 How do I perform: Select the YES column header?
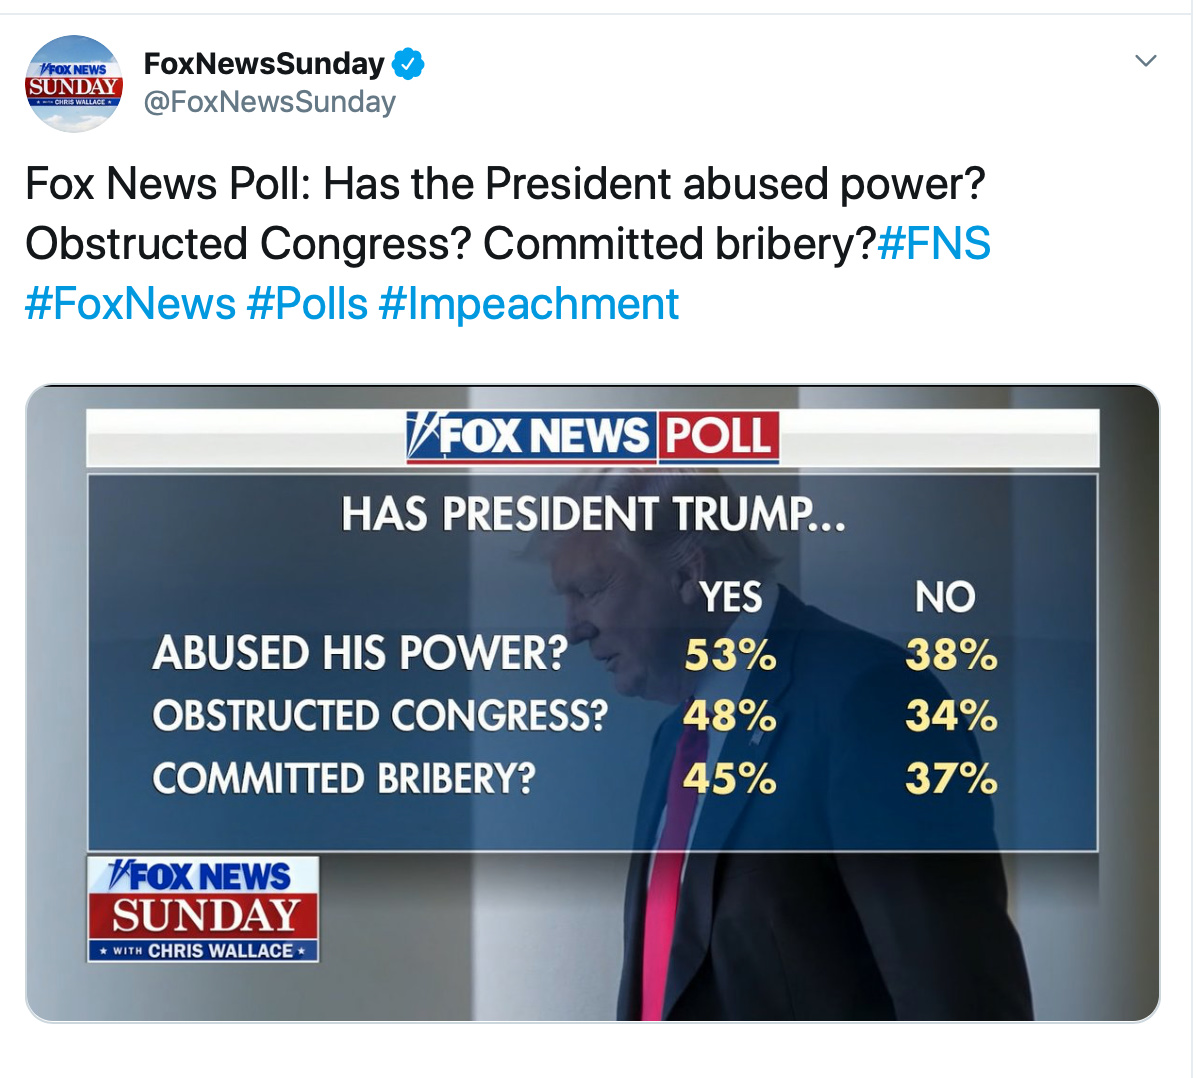click(x=730, y=597)
